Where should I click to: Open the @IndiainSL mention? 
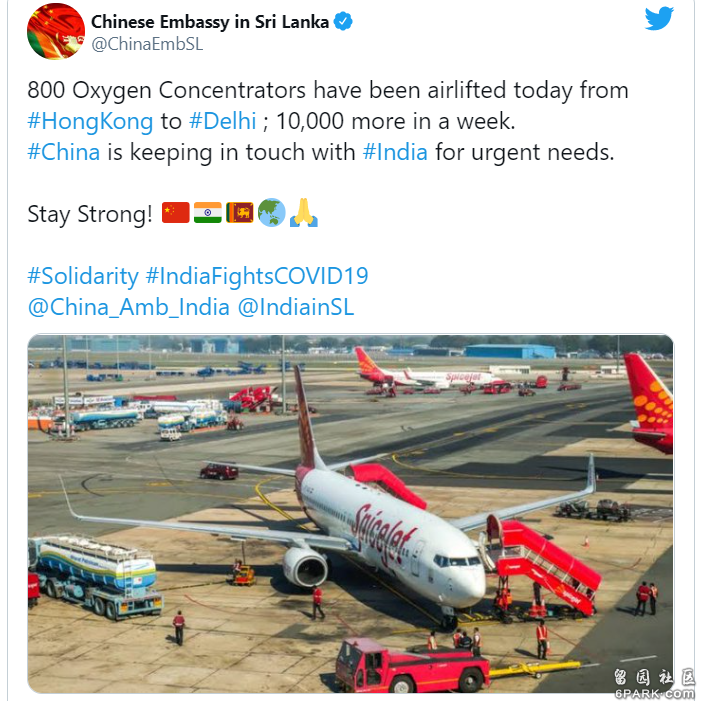coord(296,307)
